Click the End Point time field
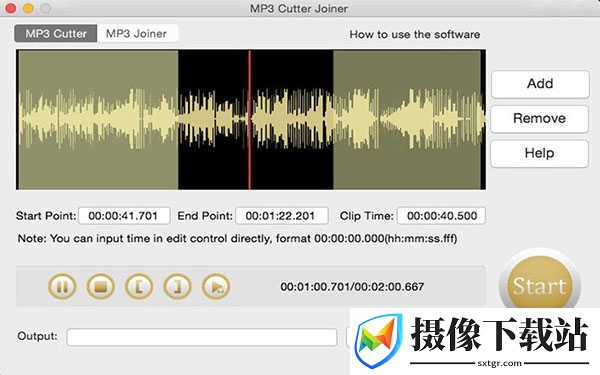The height and width of the screenshot is (375, 600). tap(282, 216)
